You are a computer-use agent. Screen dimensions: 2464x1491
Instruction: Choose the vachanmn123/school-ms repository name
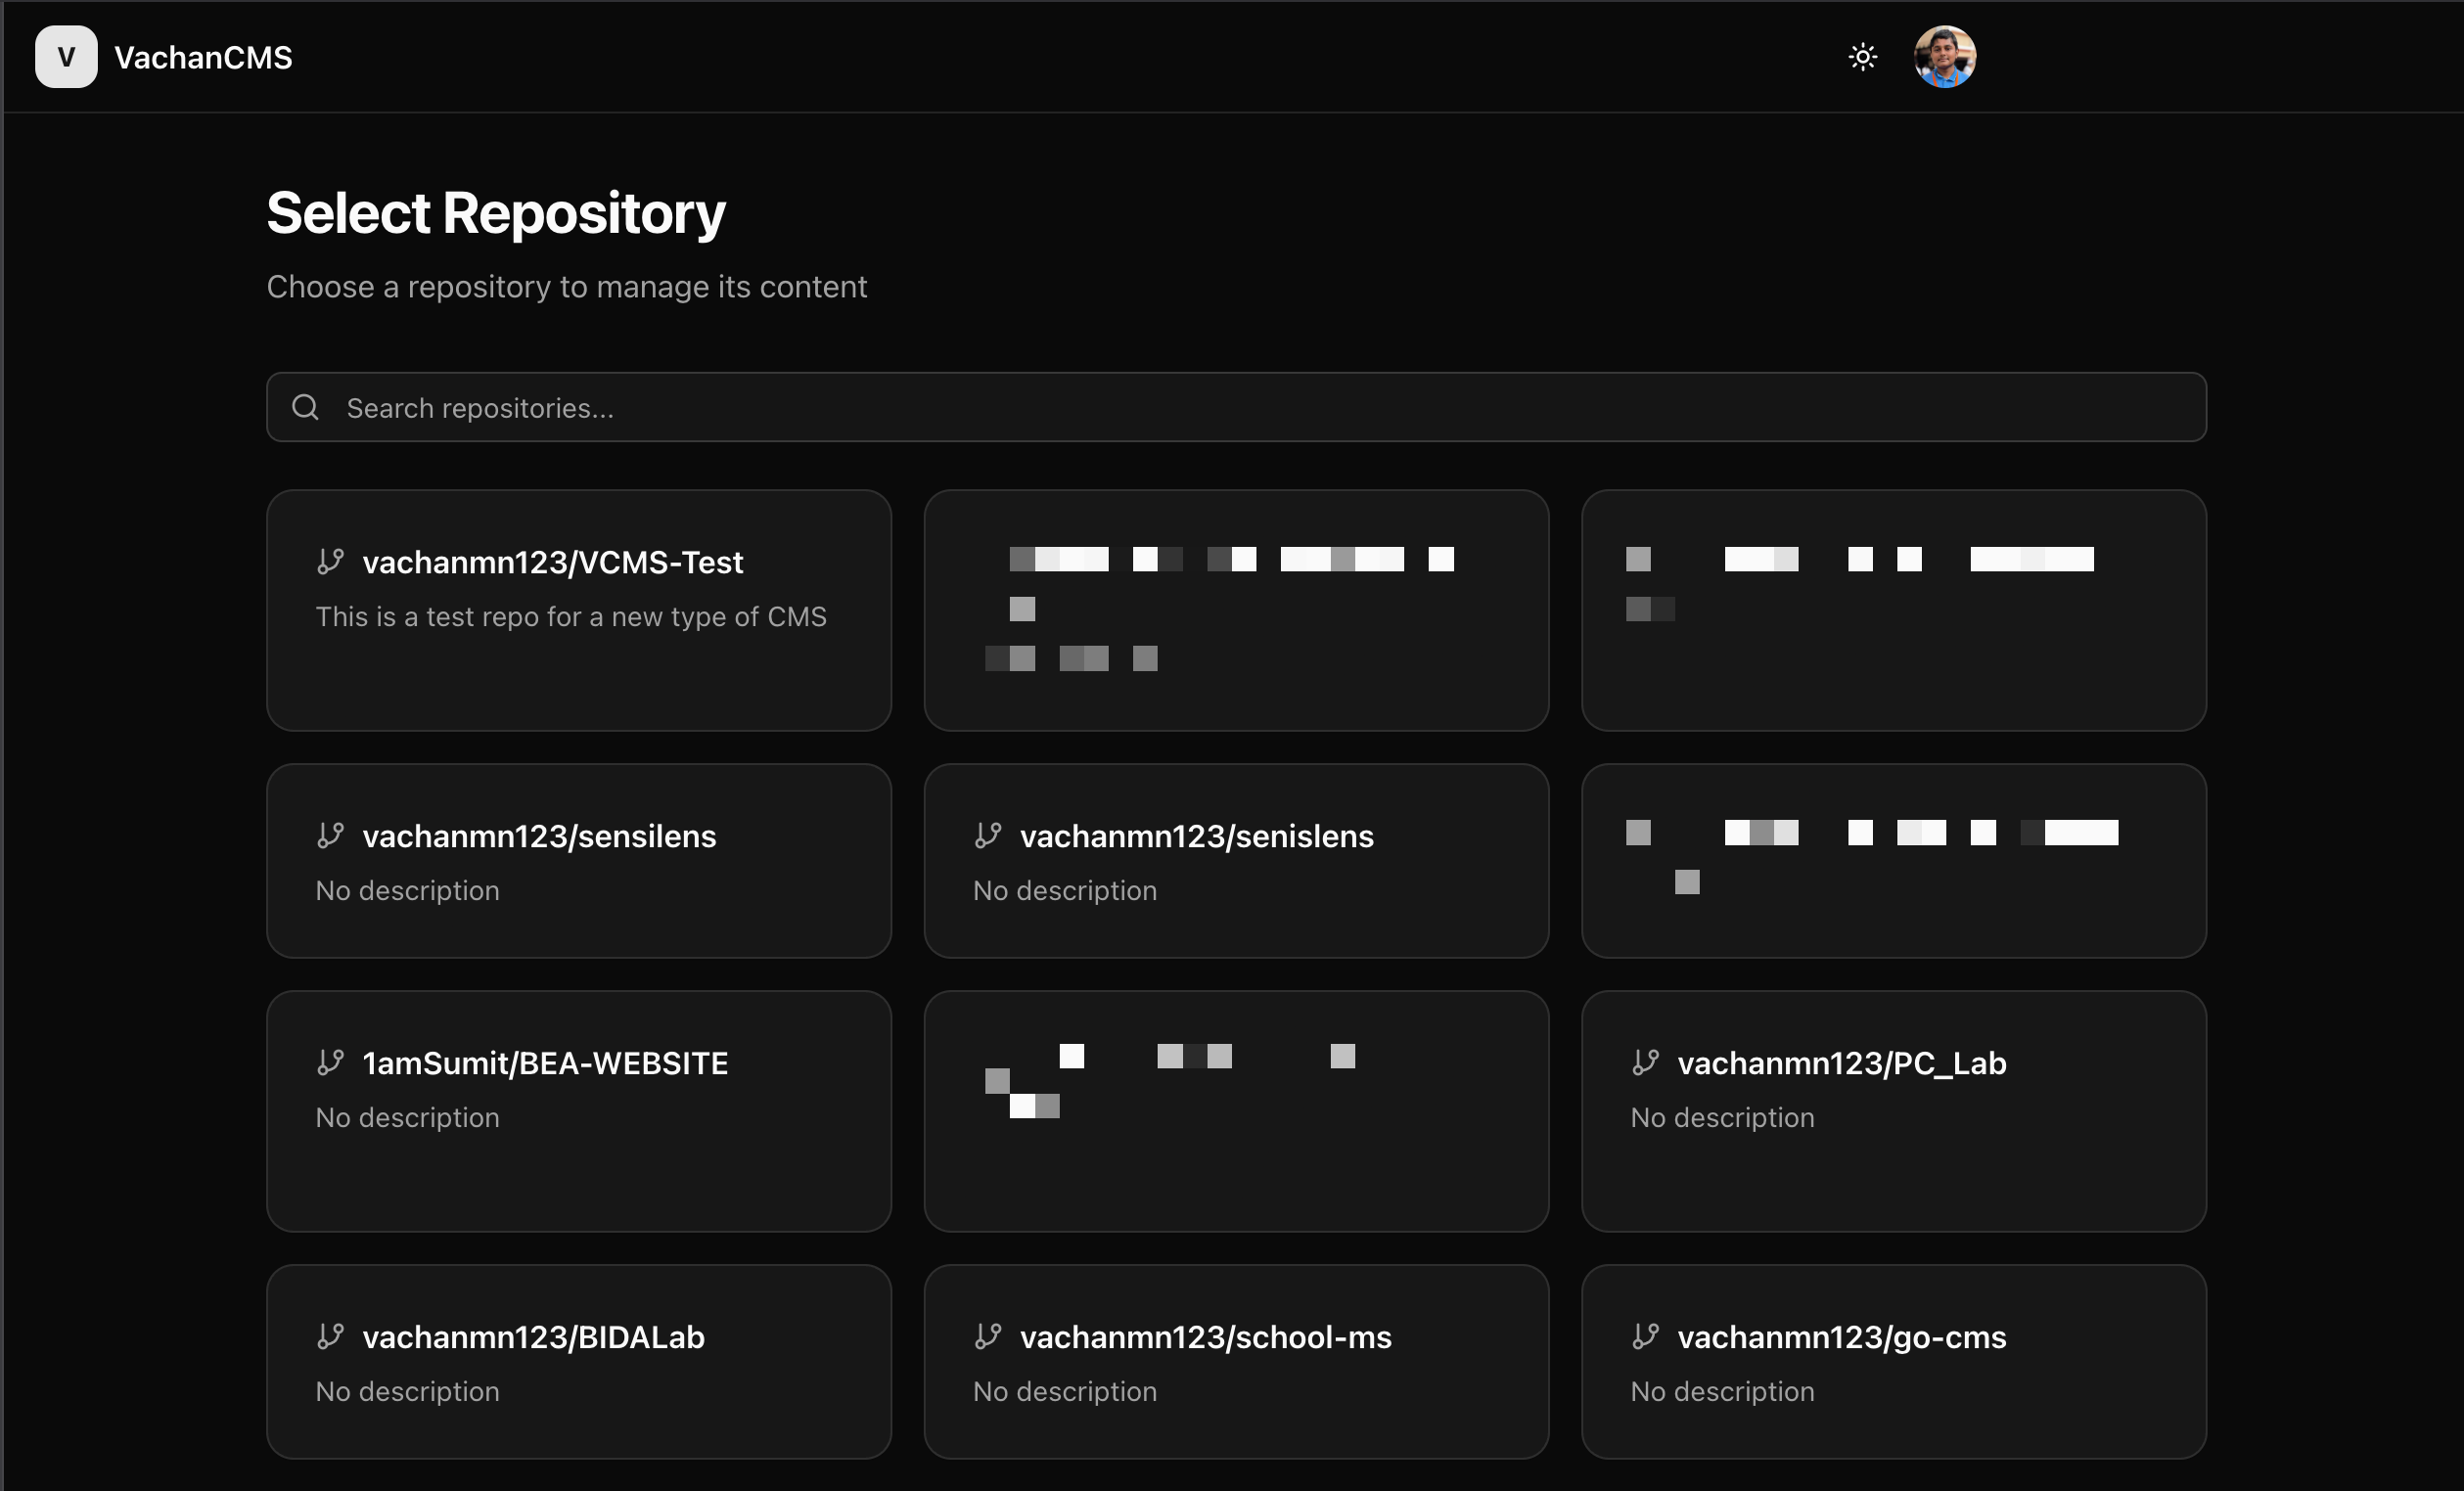[1205, 1338]
